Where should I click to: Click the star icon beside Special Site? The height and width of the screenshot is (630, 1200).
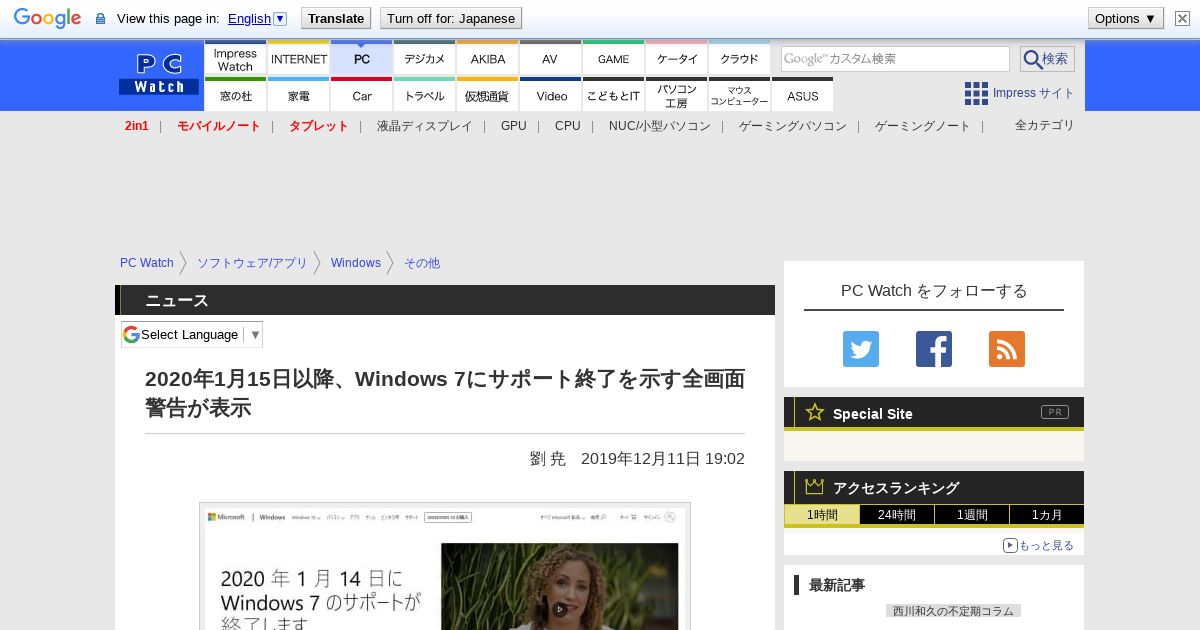(x=815, y=412)
